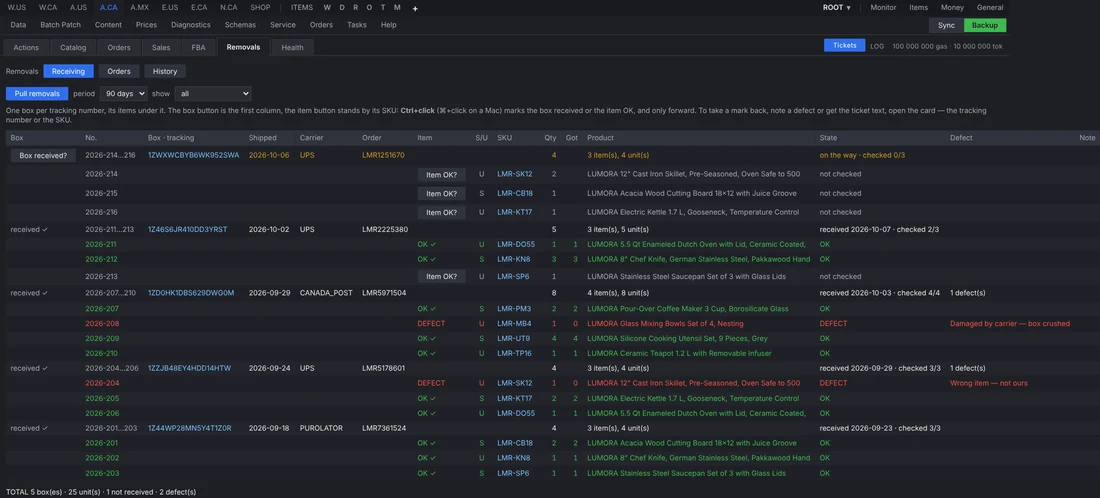The width and height of the screenshot is (1100, 498).
Task: Open the LOG link
Action: [877, 46]
